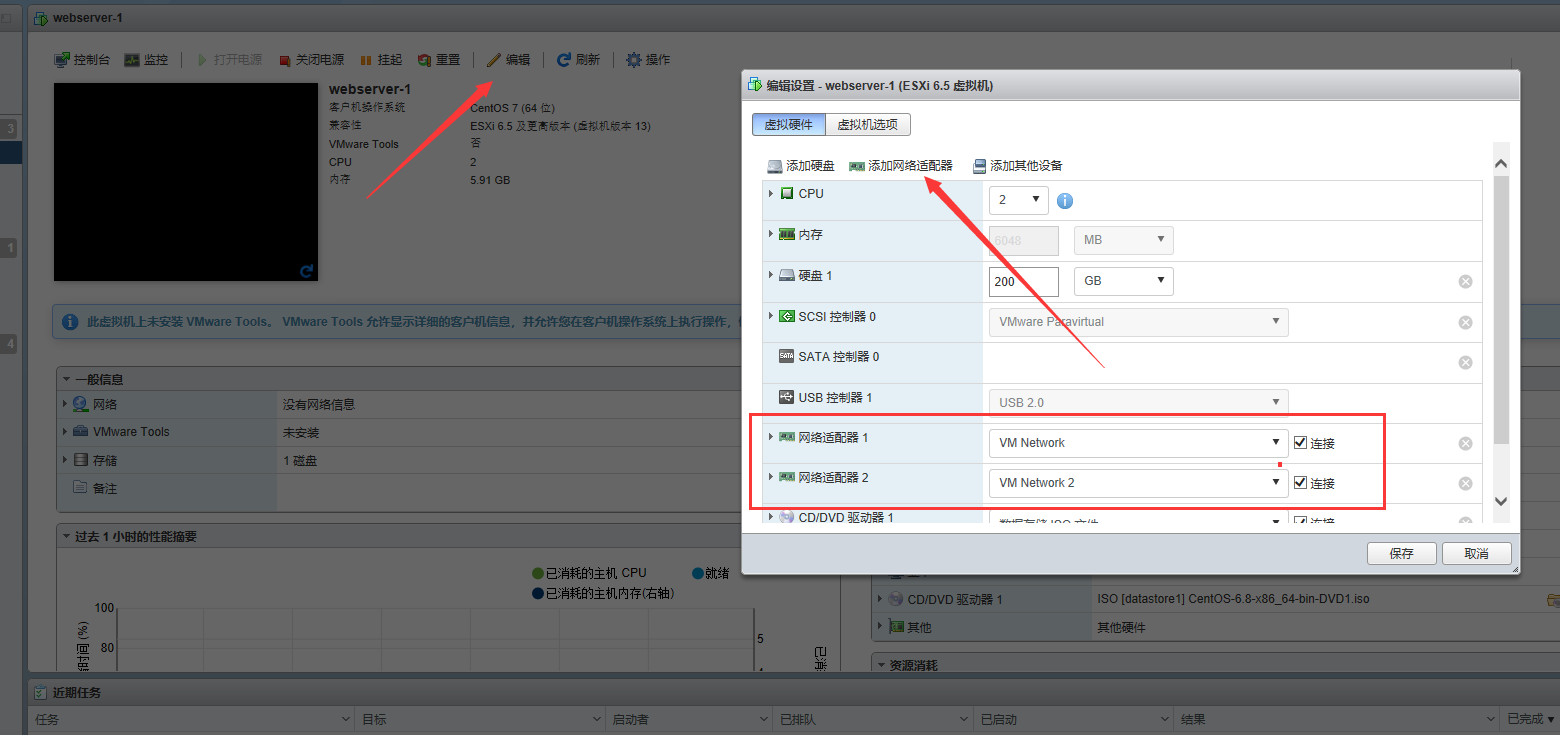Collapse 过去 1 小时的性能摘要 panel
The width and height of the screenshot is (1560, 735).
point(67,537)
